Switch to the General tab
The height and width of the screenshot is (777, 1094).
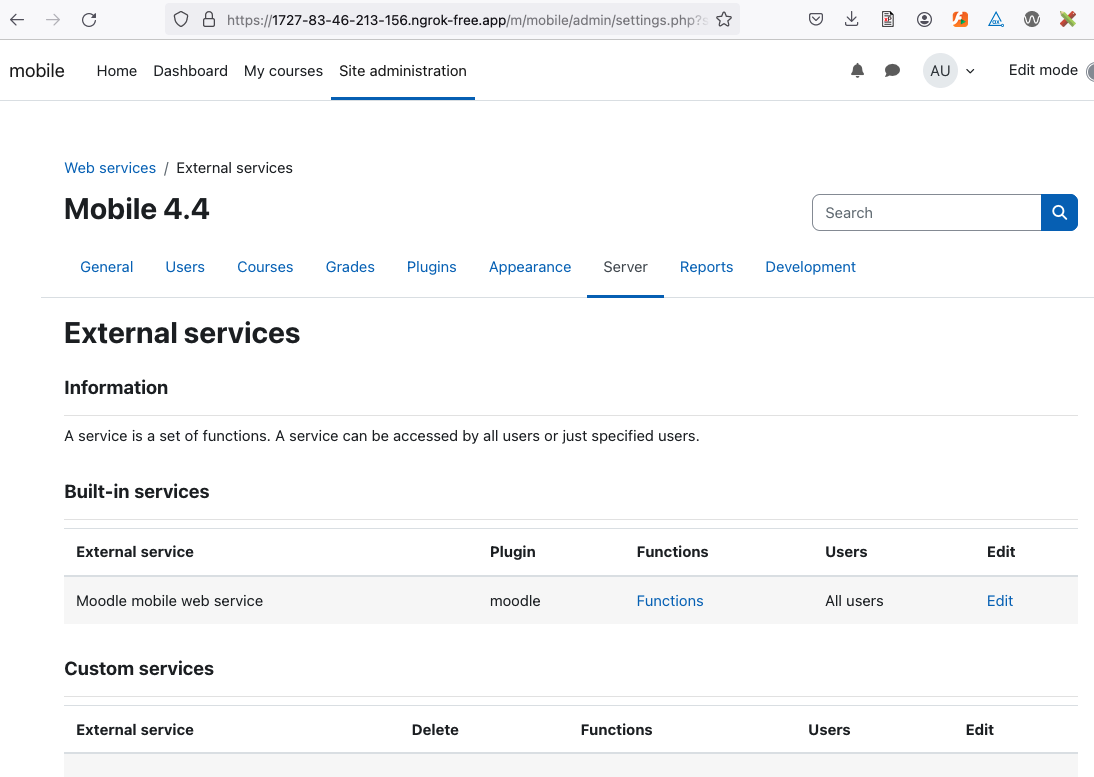pos(107,267)
